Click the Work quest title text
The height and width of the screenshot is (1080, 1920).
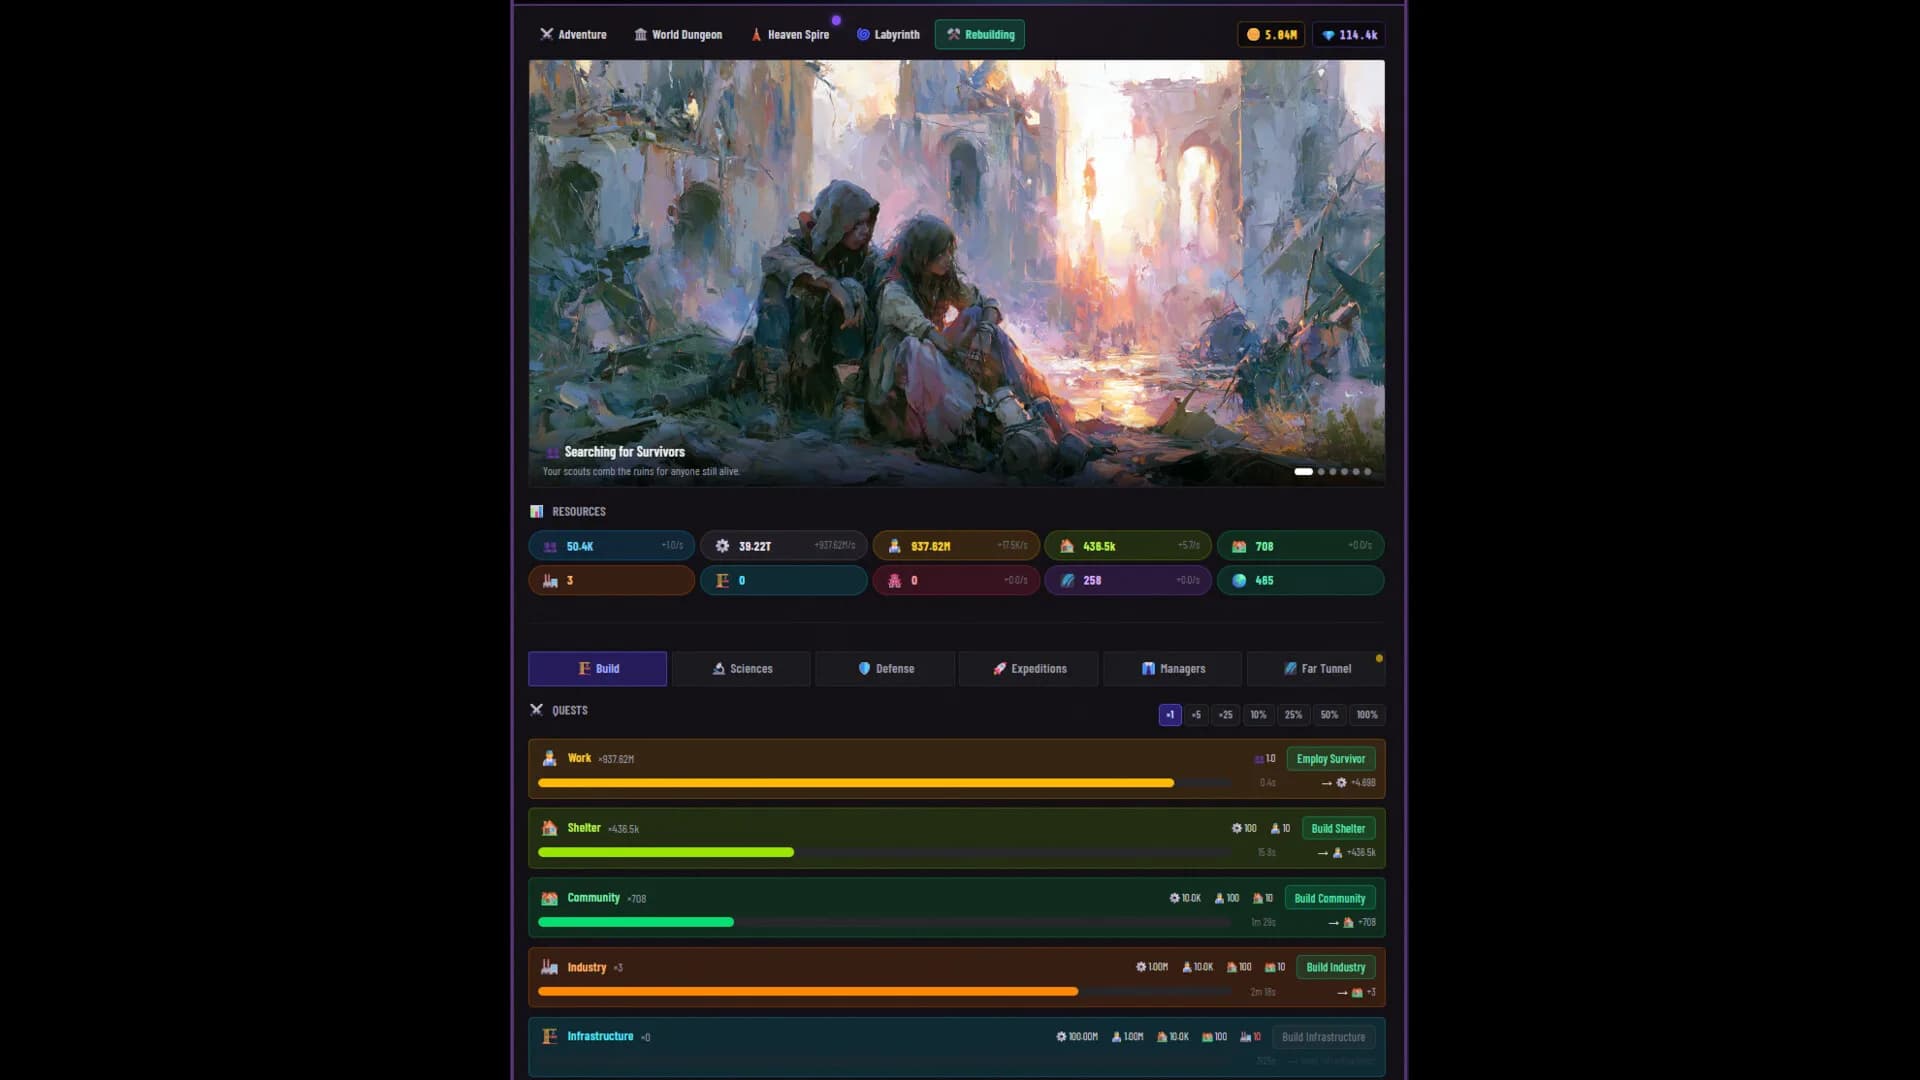579,758
